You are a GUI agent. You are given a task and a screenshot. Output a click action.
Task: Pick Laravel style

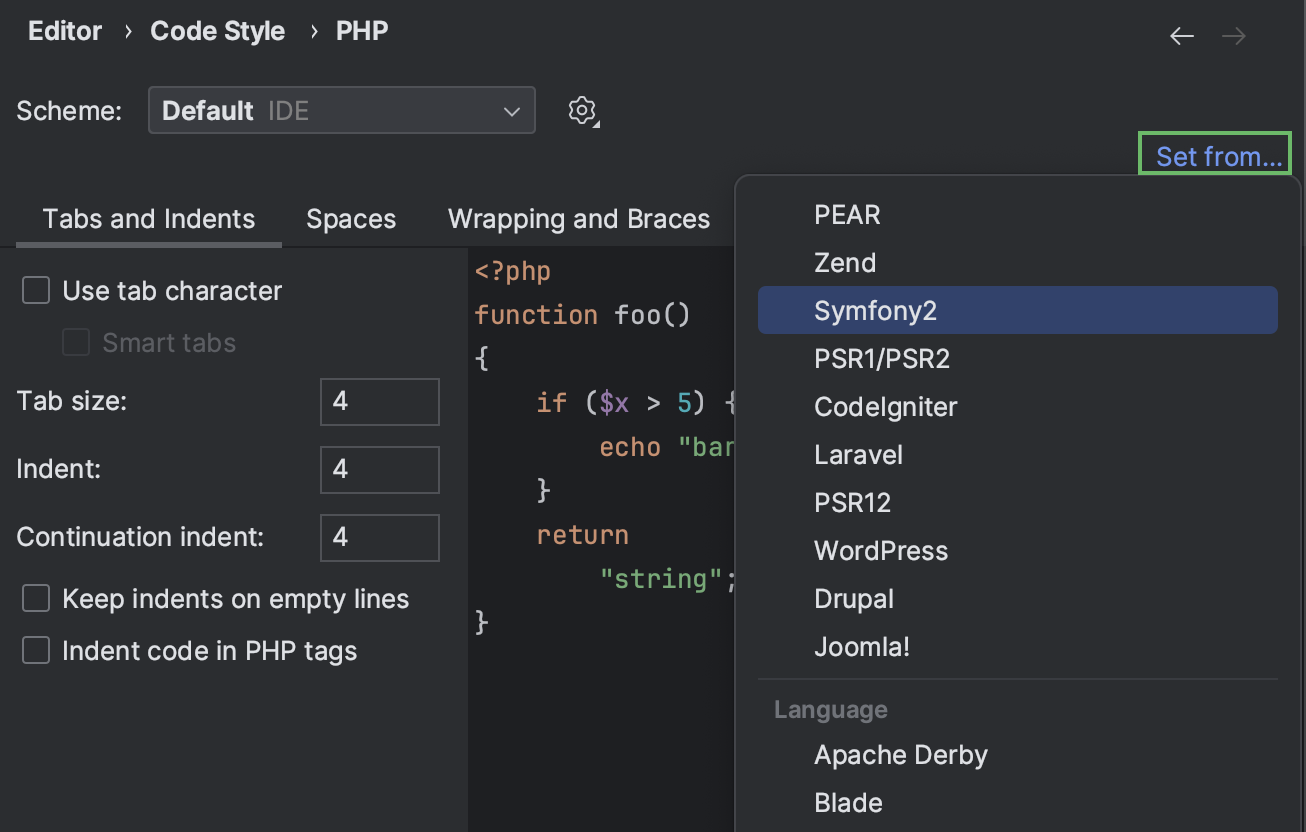1018,455
